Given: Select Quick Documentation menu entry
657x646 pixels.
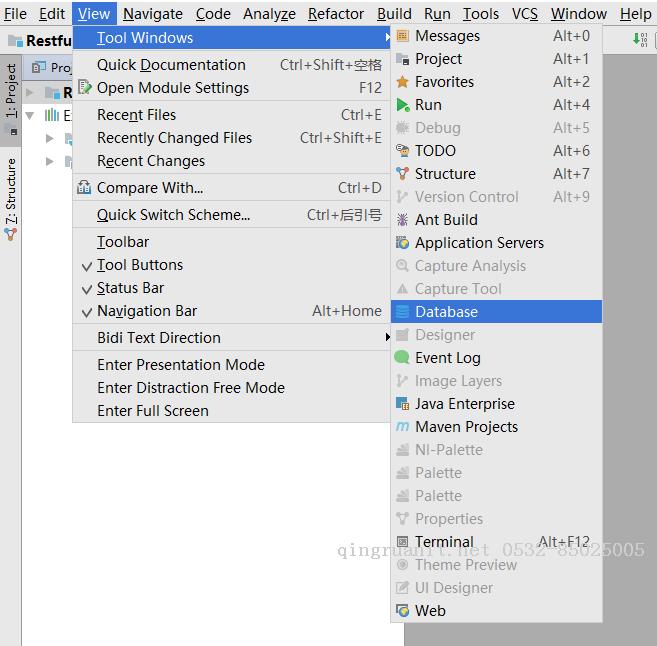Looking at the screenshot, I should pos(231,65).
